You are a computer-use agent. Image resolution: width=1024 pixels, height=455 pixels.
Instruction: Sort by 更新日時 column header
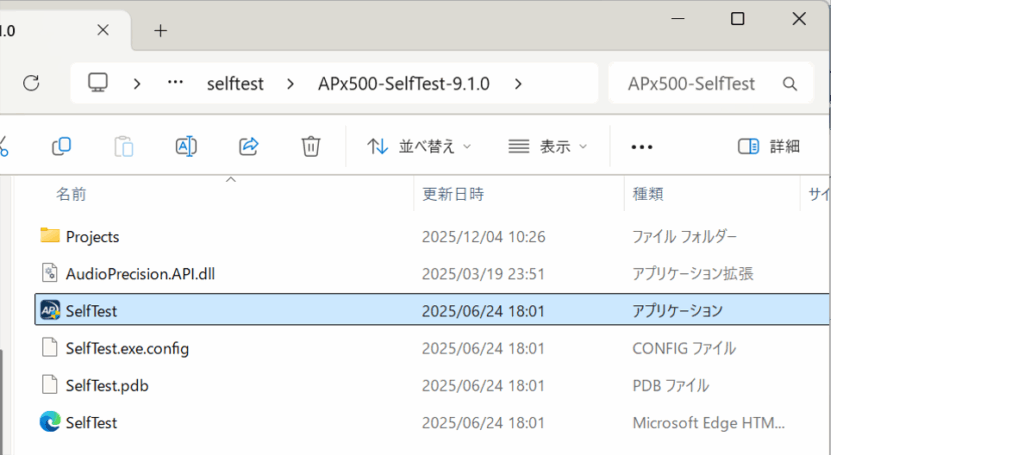tap(453, 193)
